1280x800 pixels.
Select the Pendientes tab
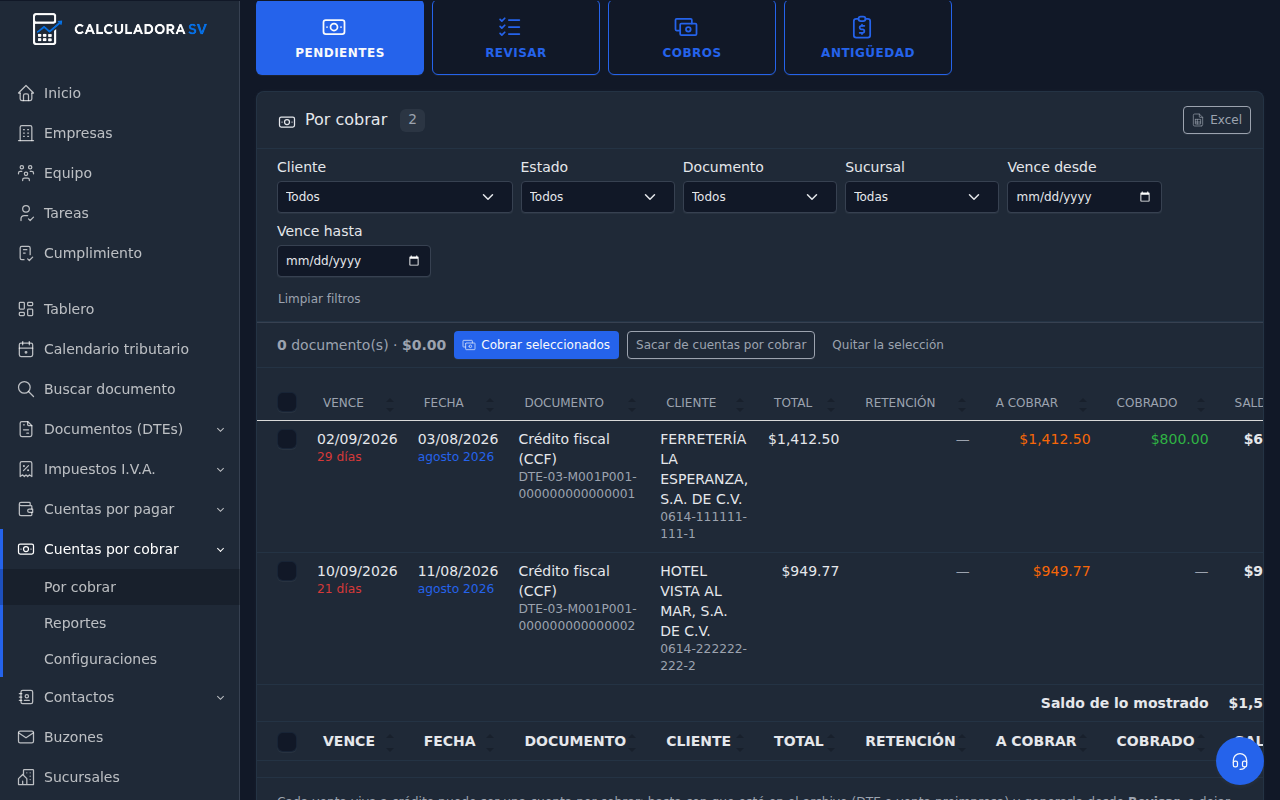[x=340, y=37]
